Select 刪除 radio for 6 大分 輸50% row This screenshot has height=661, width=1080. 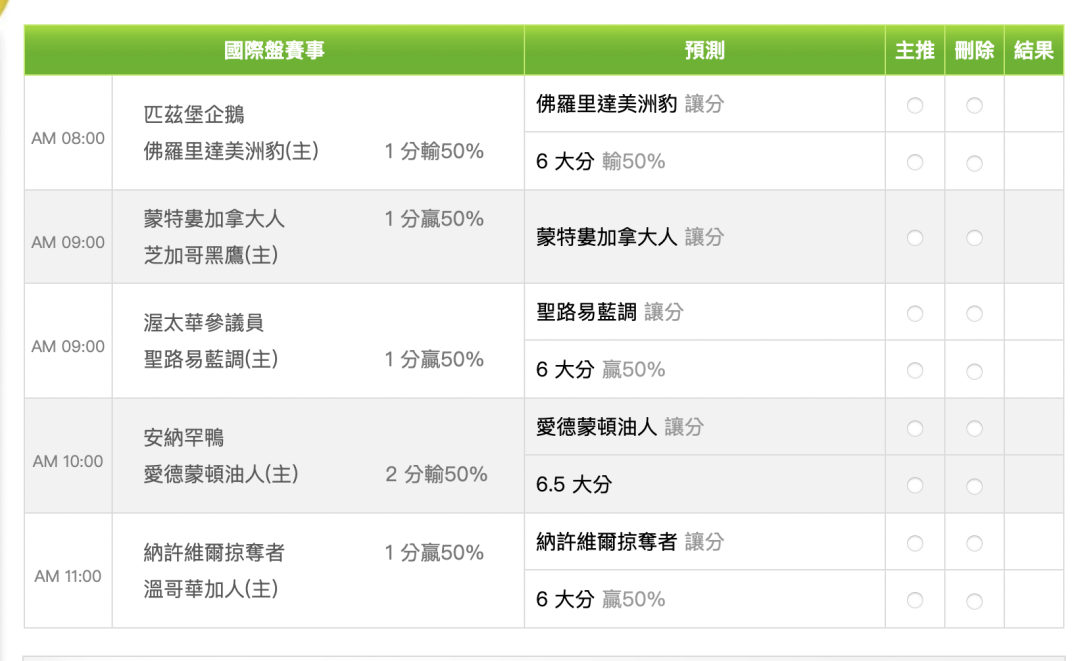point(974,162)
